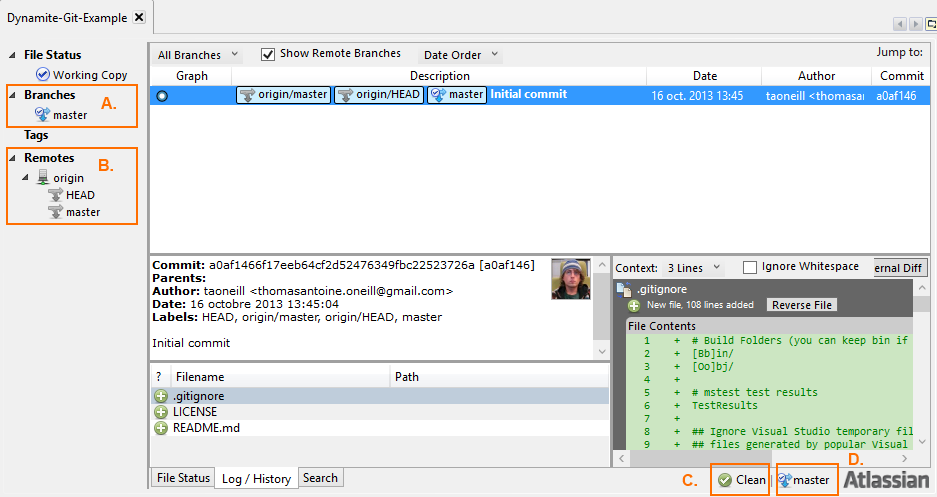Click the External Diff button
This screenshot has height=497, width=937.
(899, 268)
